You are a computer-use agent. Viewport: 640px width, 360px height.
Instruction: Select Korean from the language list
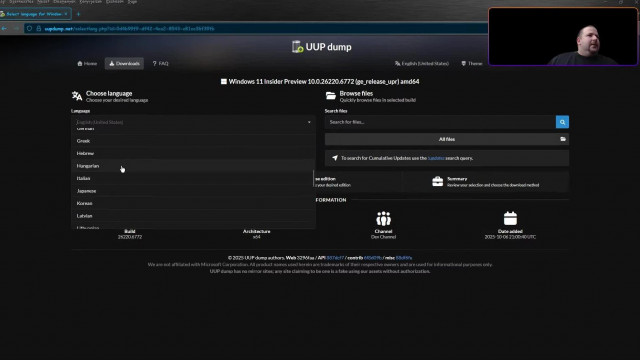pos(193,203)
